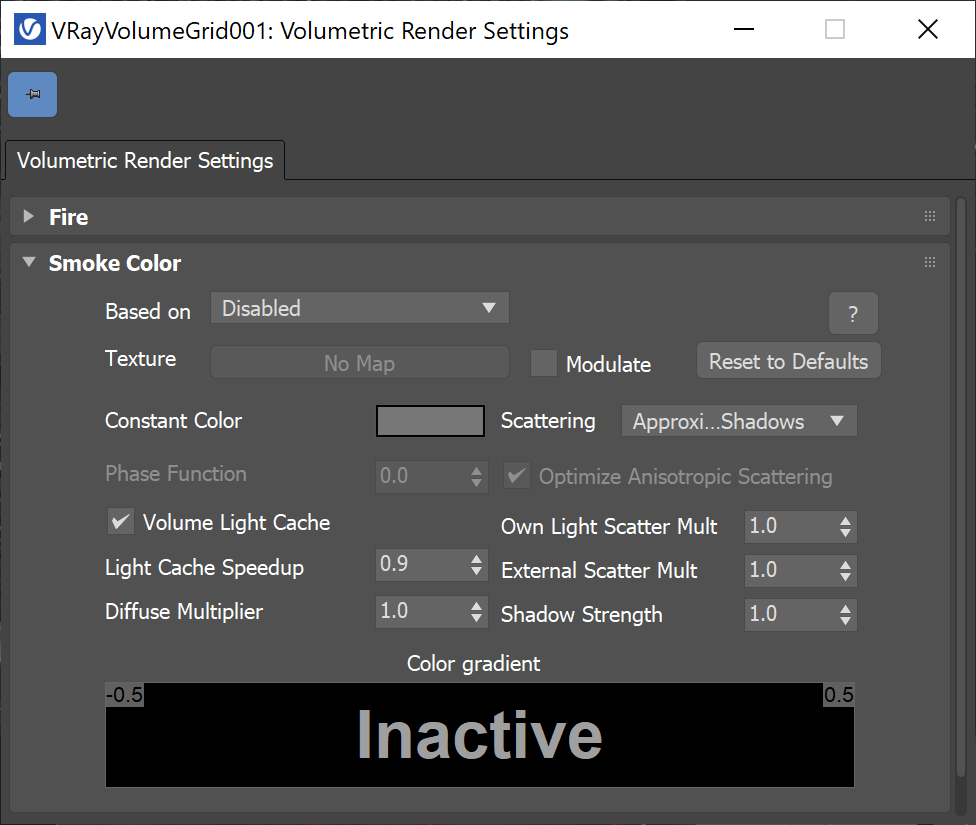
Task: Click the grip dots on the Fire rollout
Action: pos(929,216)
